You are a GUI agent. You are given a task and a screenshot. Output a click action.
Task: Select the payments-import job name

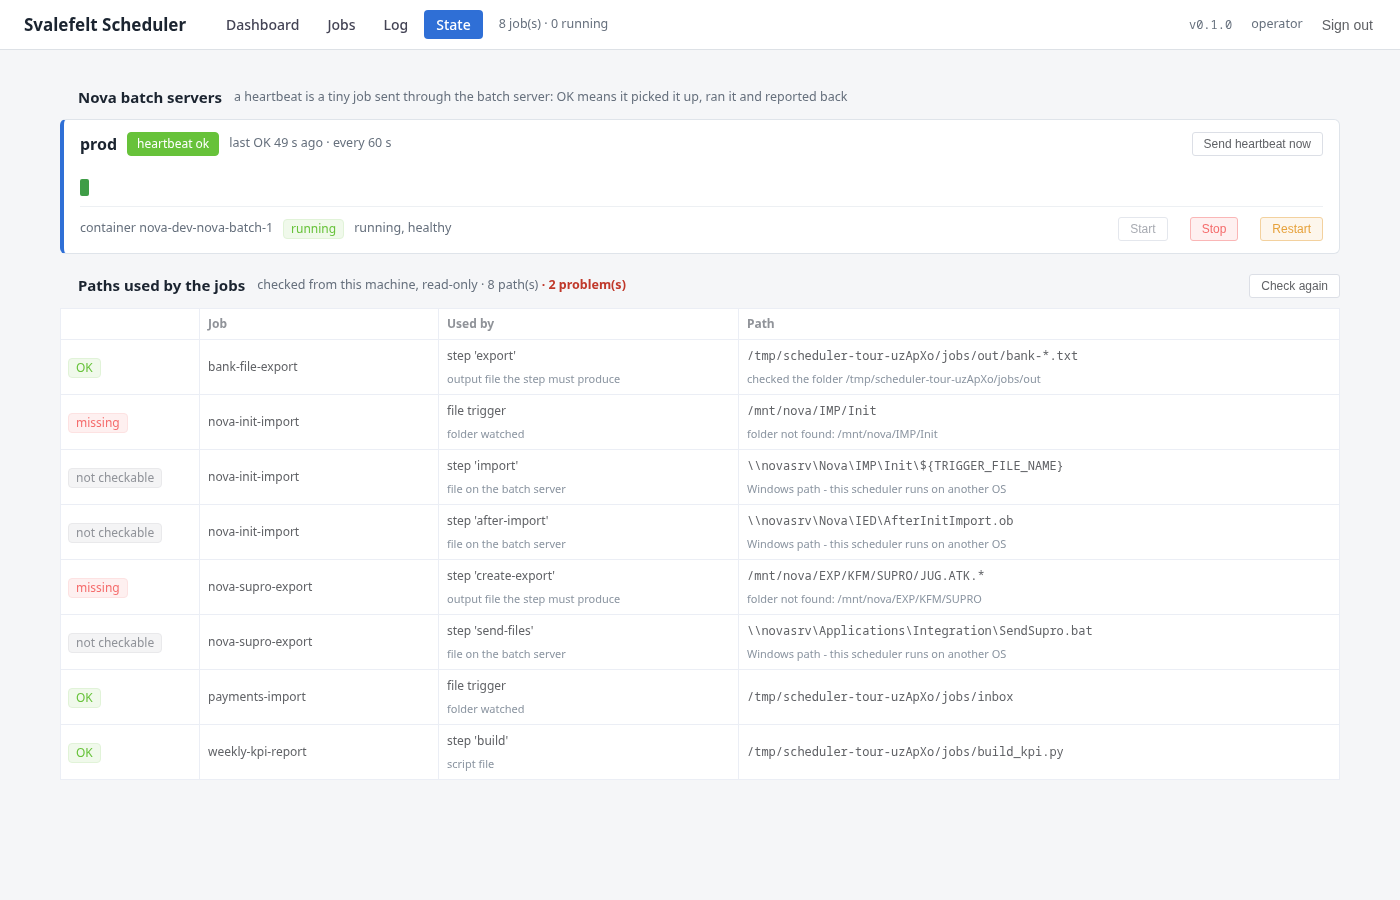pyautogui.click(x=257, y=697)
